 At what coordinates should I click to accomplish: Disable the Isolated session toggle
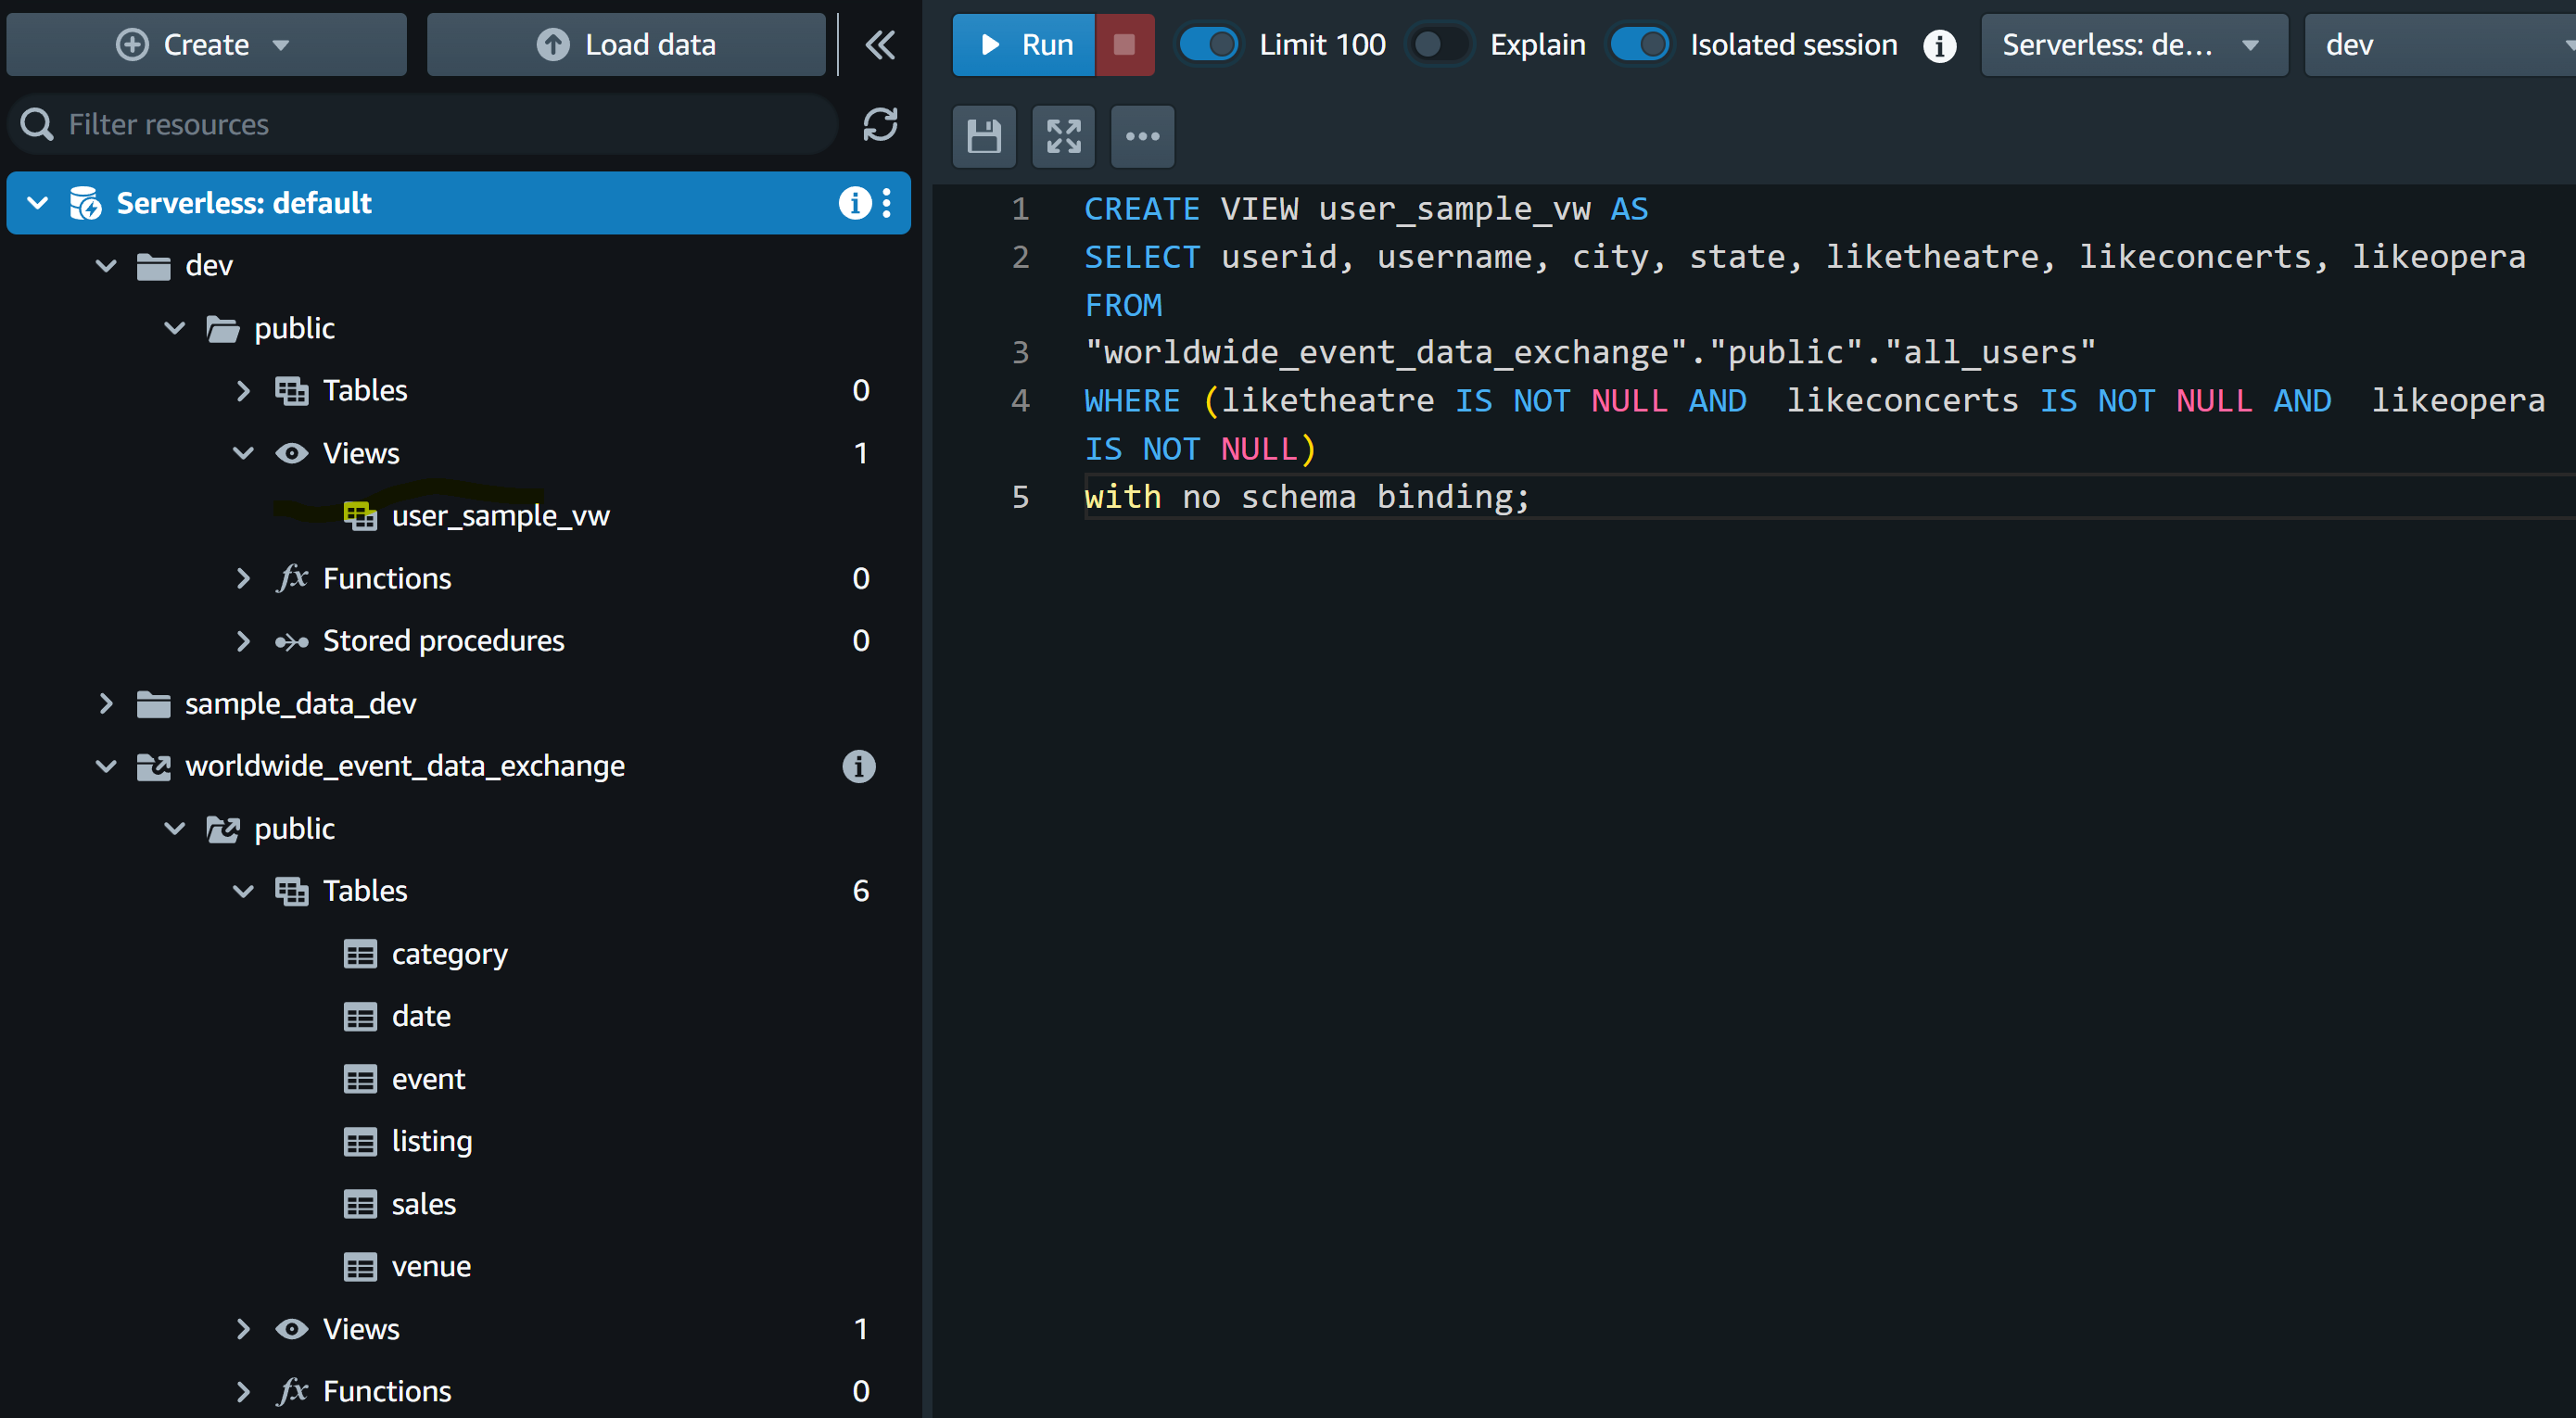coord(1640,45)
